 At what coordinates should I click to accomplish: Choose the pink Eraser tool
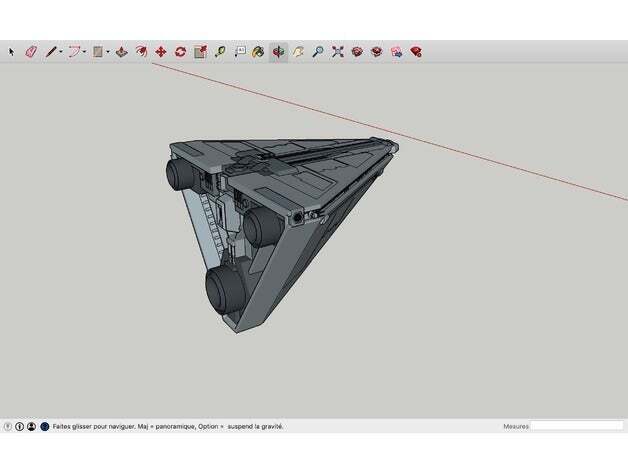(31, 52)
